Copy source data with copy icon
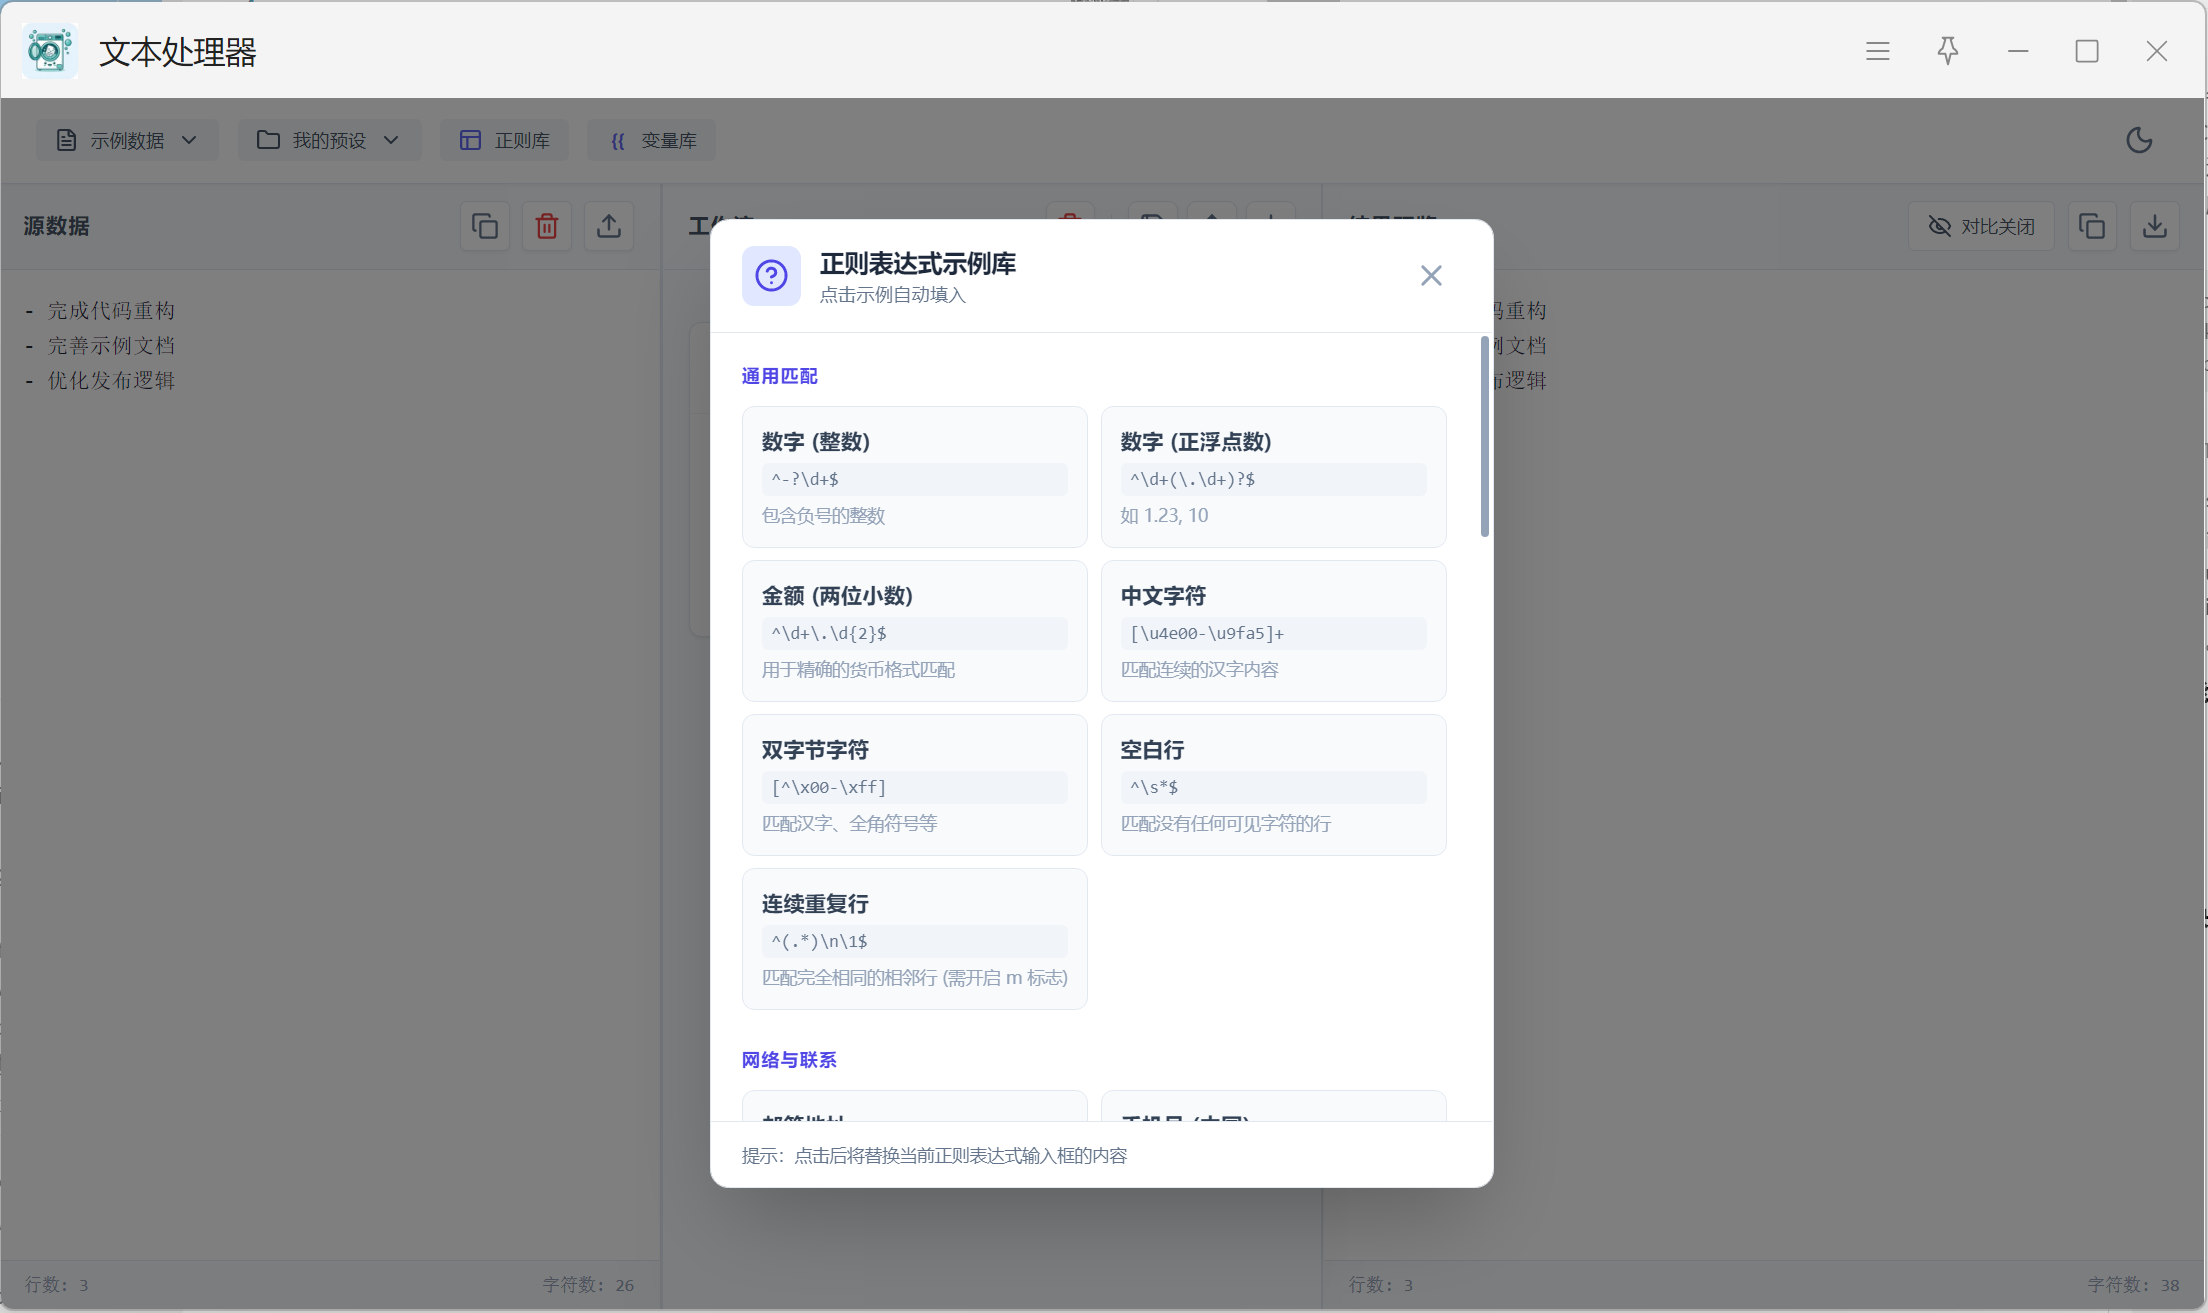Viewport: 2208px width, 1313px height. [x=485, y=227]
